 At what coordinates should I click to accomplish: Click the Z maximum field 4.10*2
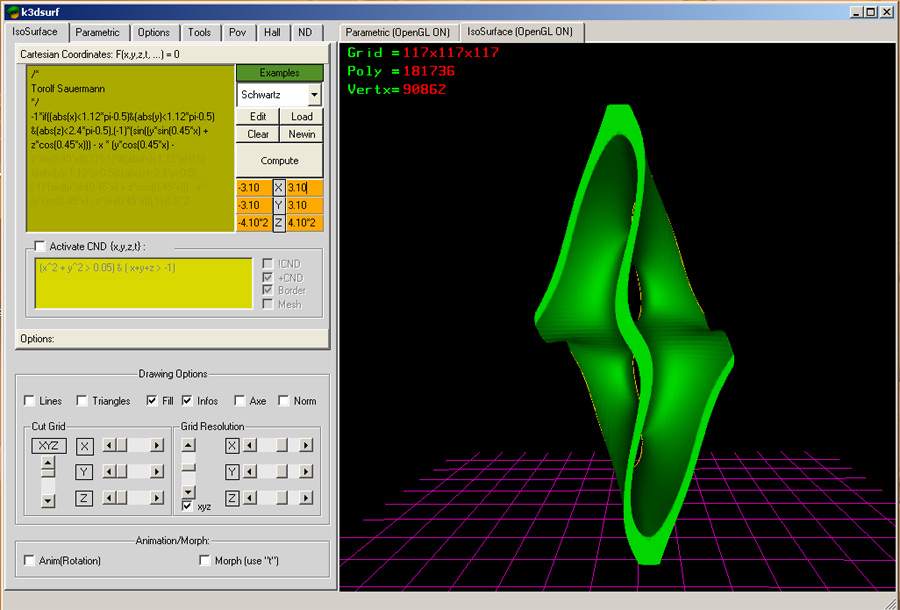[x=305, y=223]
